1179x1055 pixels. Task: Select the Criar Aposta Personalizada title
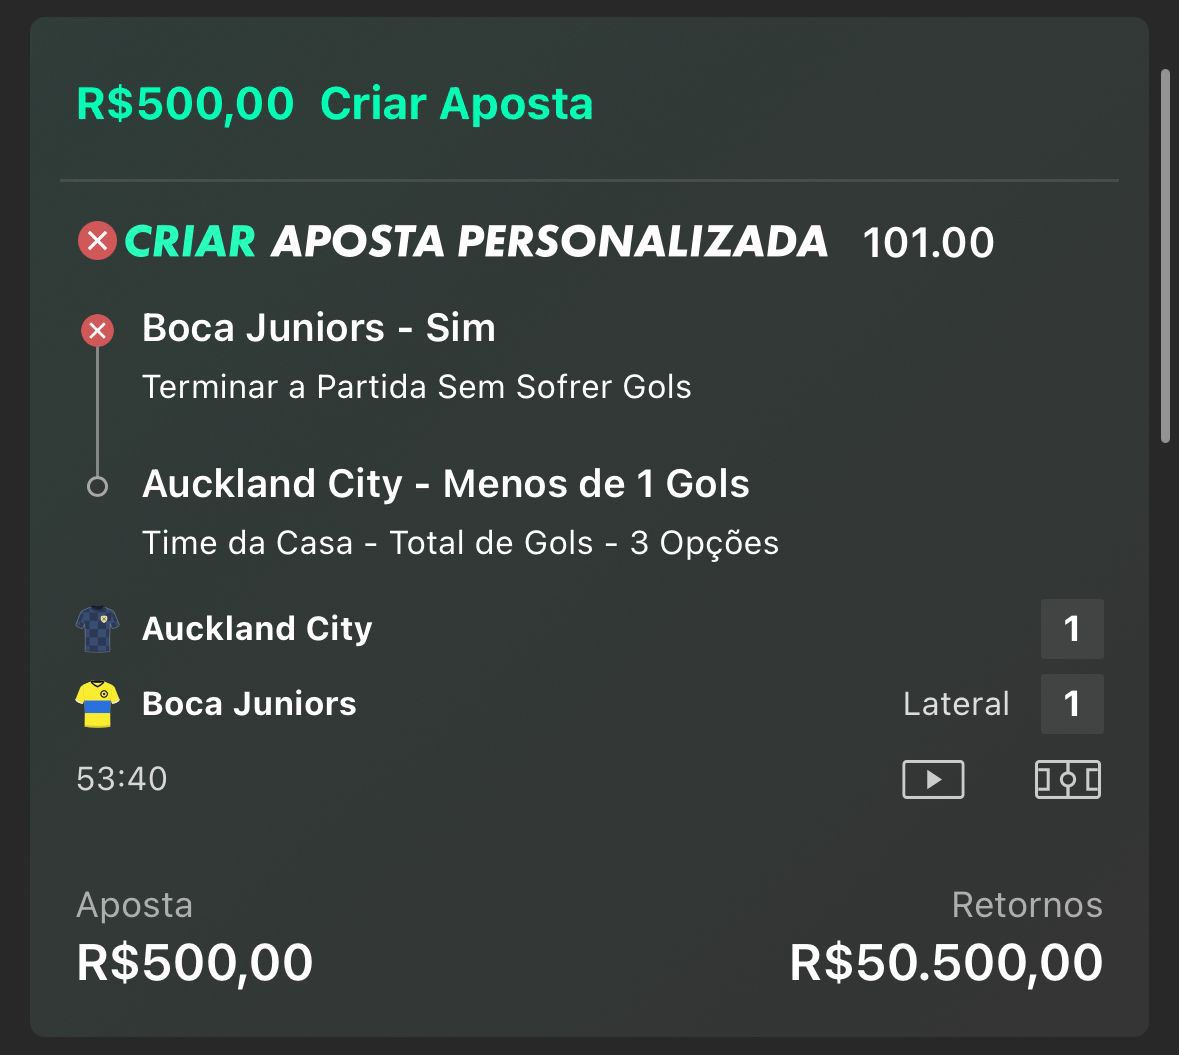tap(476, 241)
